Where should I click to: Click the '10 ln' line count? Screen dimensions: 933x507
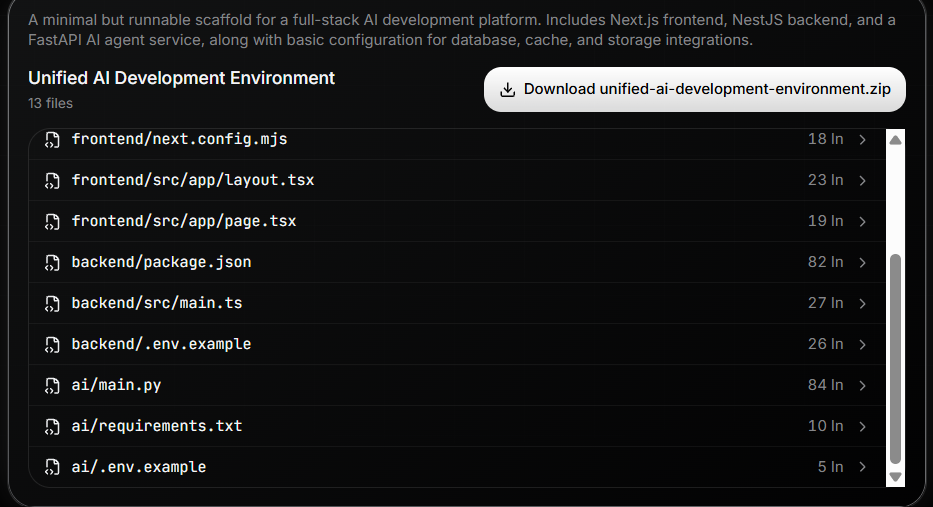pos(825,427)
